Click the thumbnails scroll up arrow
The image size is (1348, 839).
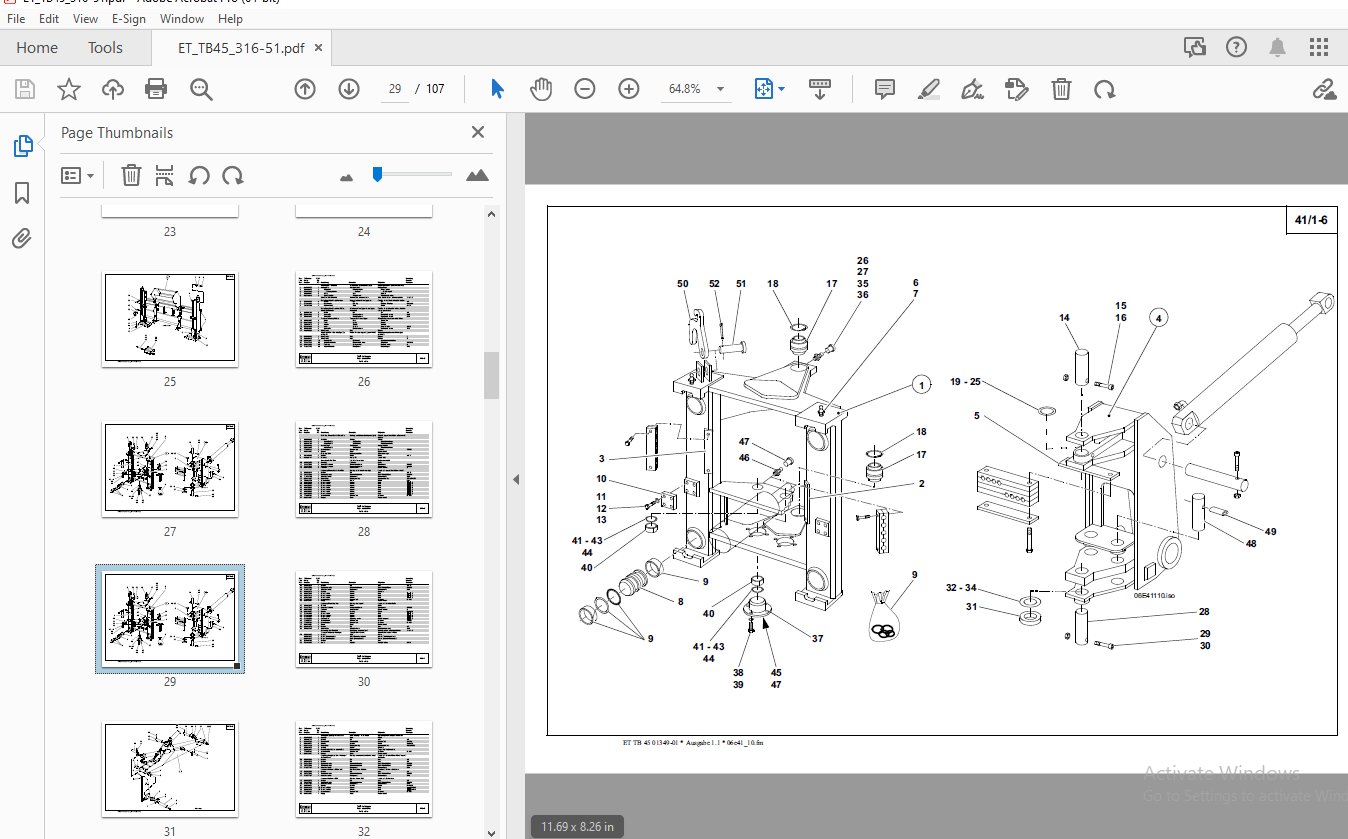491,213
